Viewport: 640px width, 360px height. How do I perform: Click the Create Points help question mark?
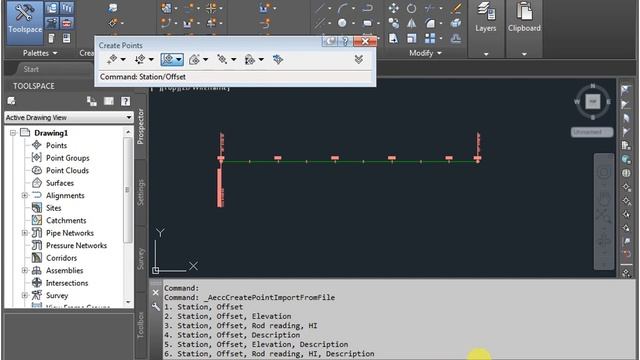pyautogui.click(x=345, y=41)
